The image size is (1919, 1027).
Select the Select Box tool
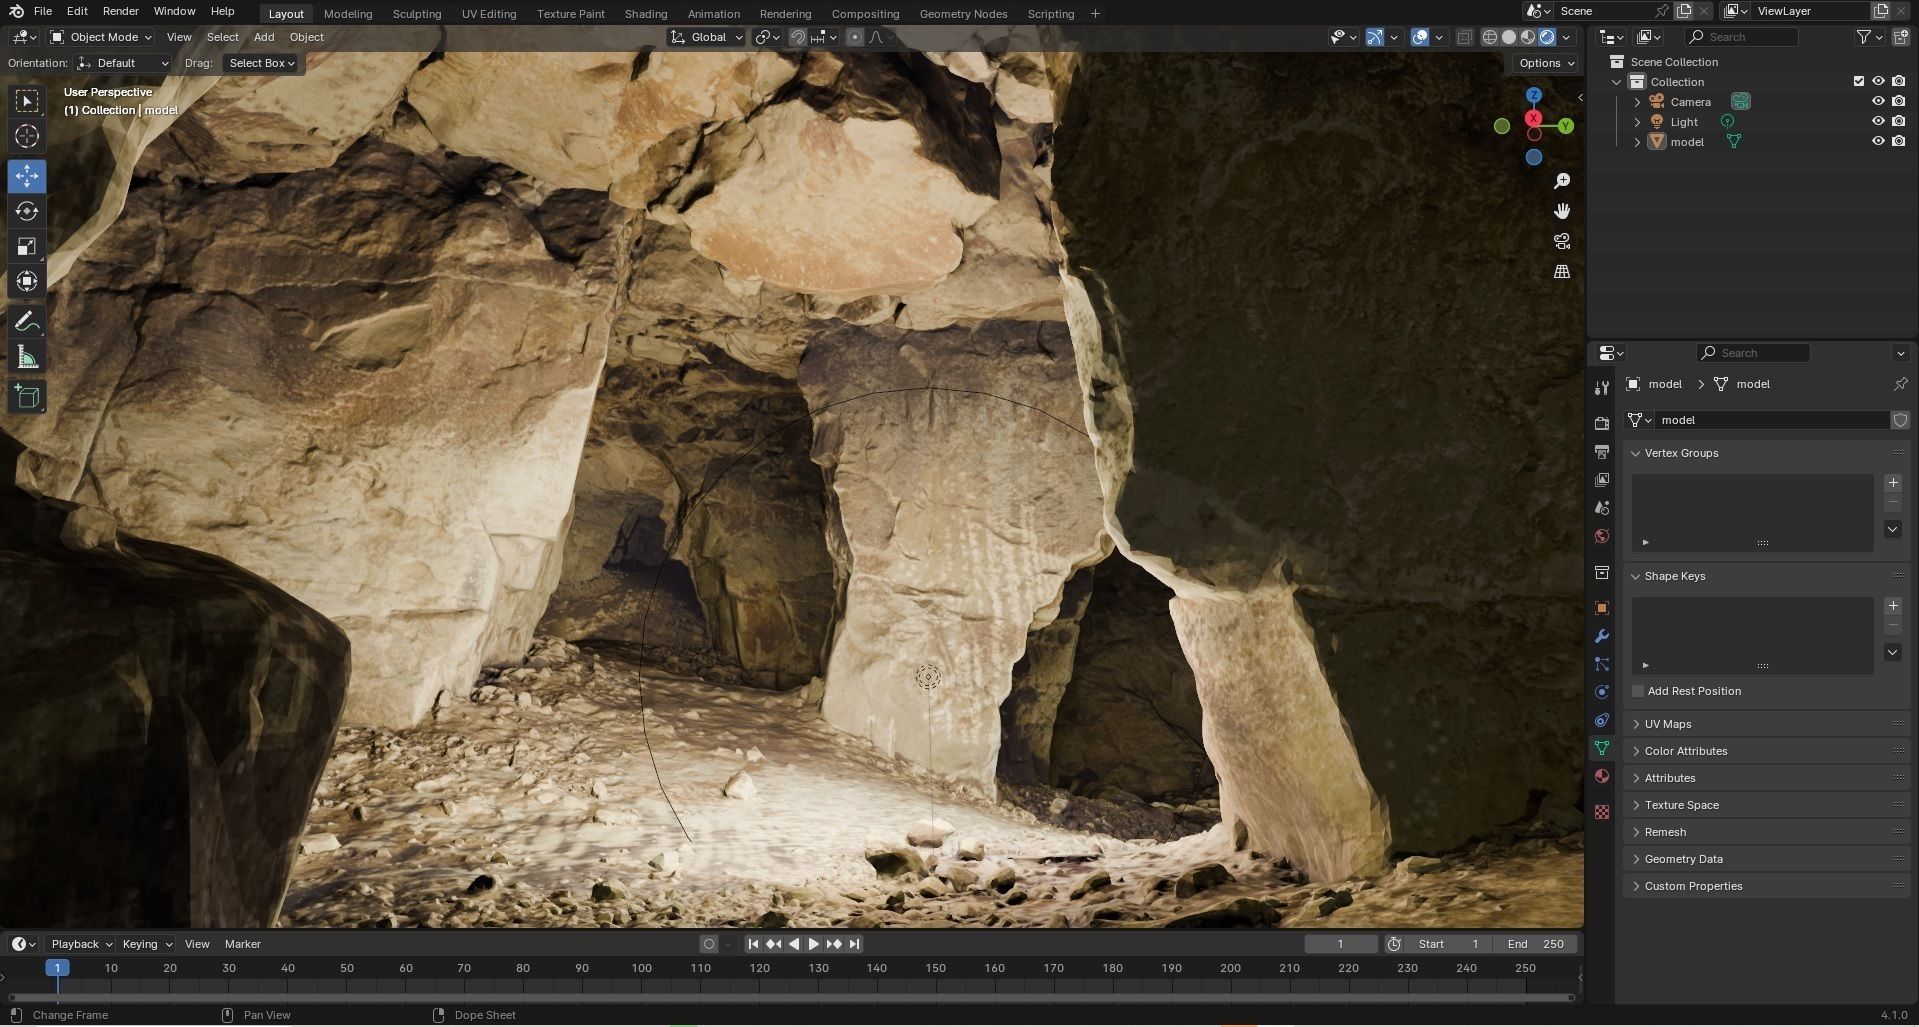click(x=27, y=101)
